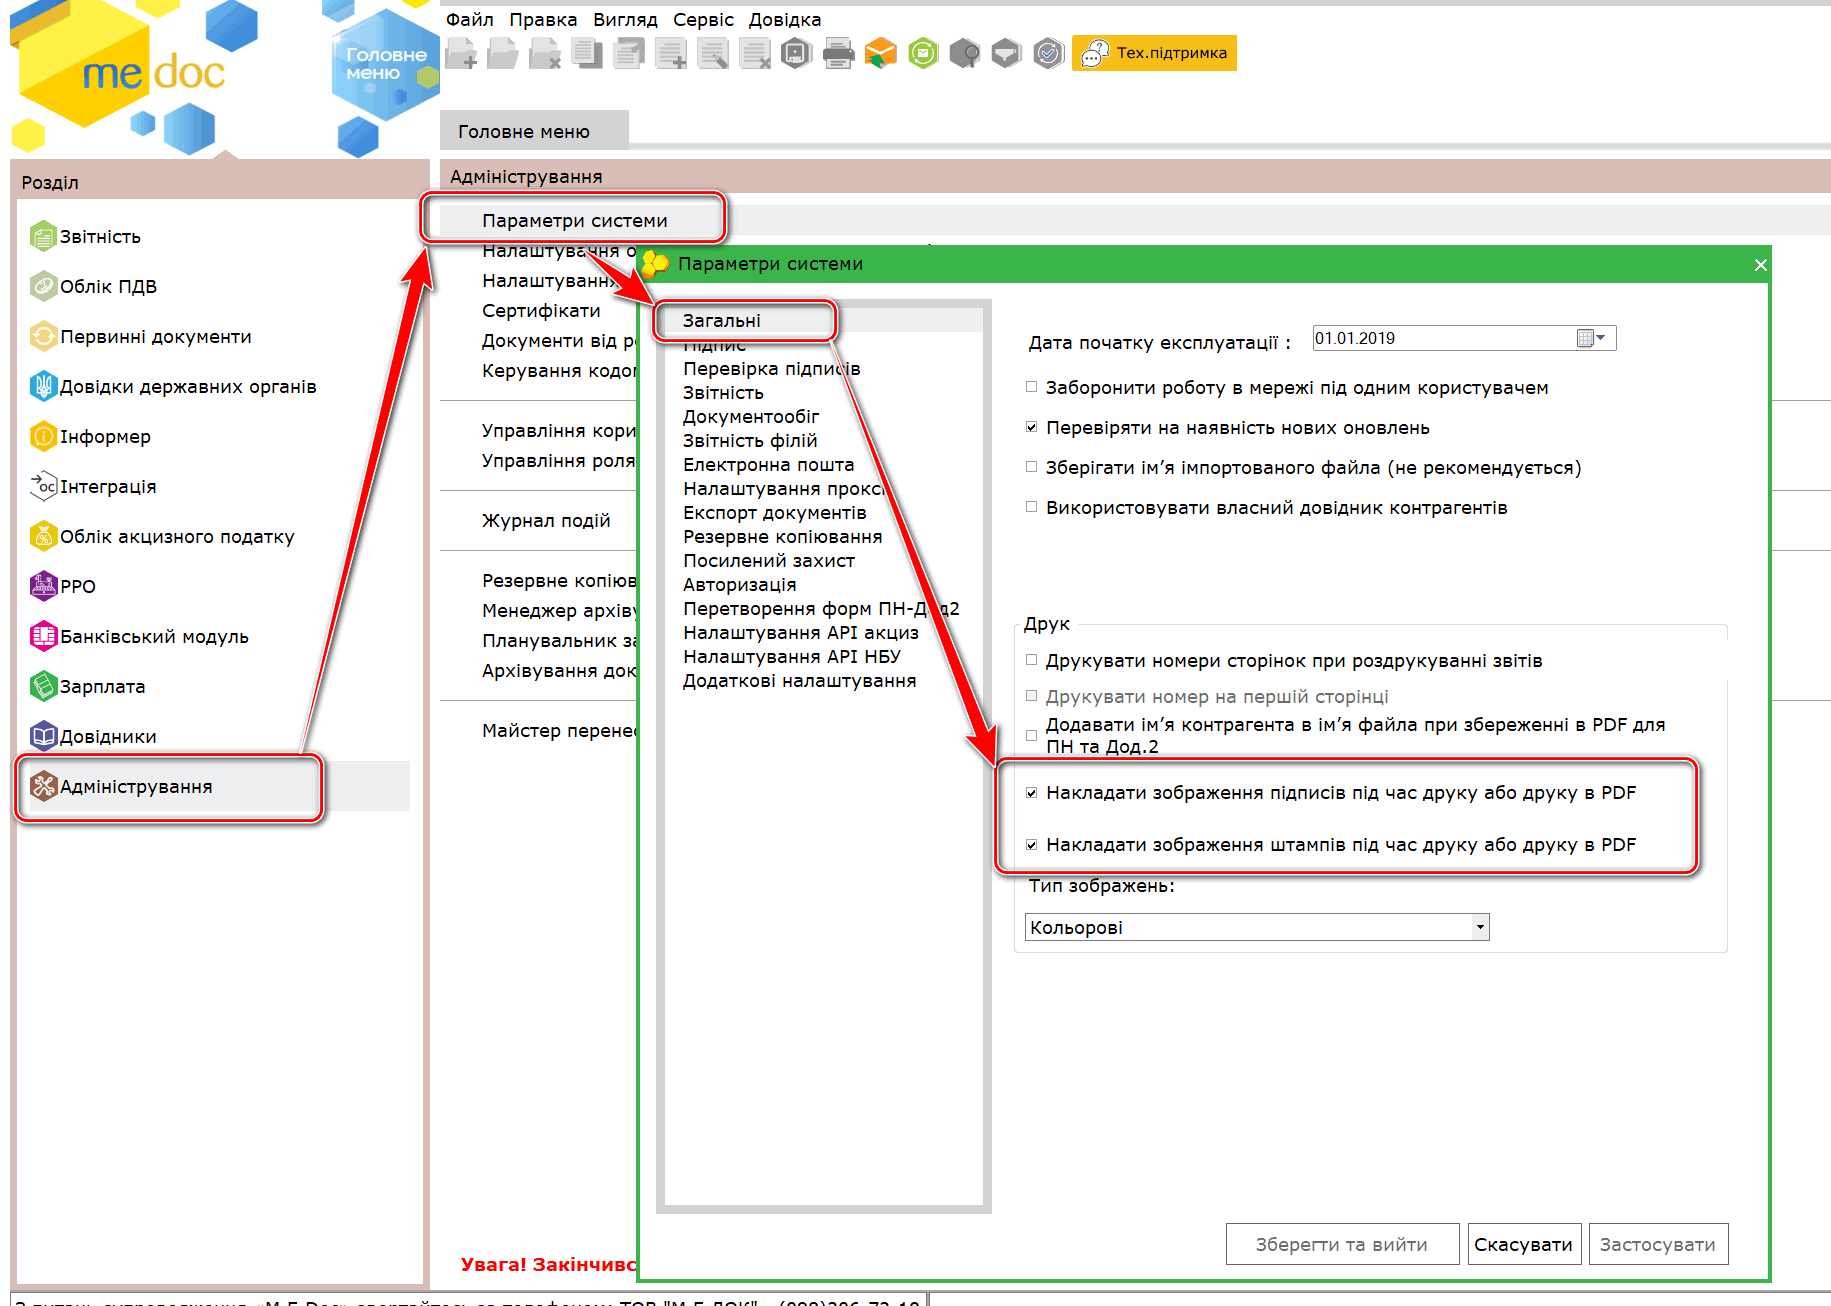Click the green mail refresh toolbar icon

point(923,53)
